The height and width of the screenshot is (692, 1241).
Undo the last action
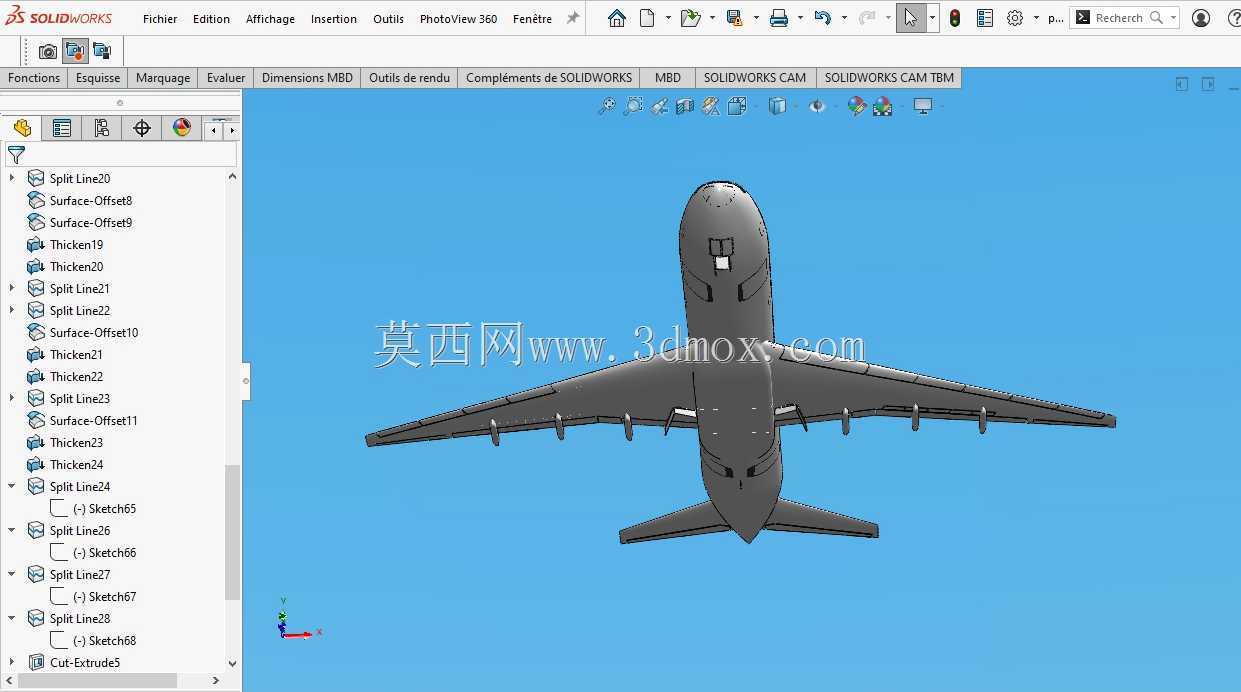[x=822, y=18]
